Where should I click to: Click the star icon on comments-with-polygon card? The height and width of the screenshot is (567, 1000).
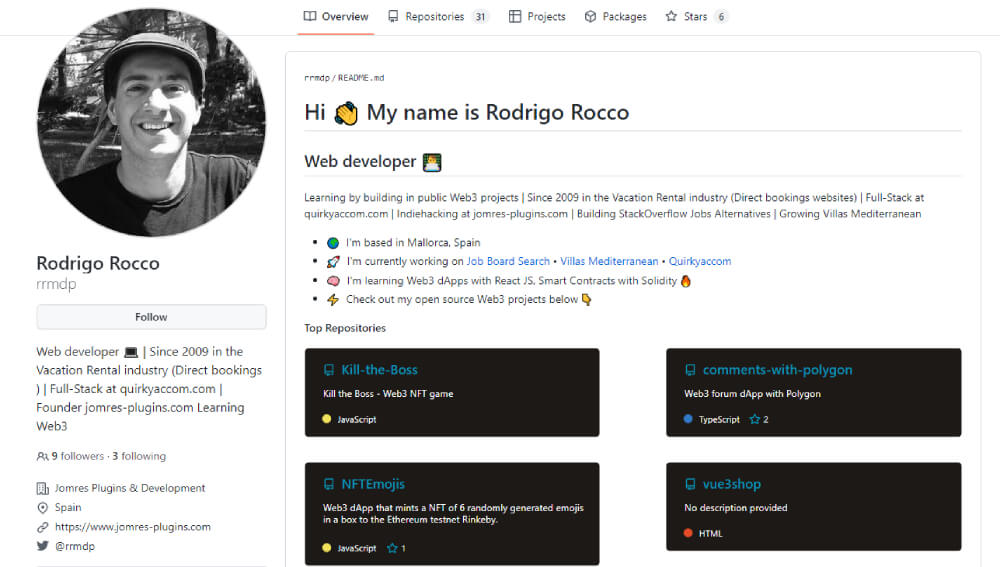point(755,419)
